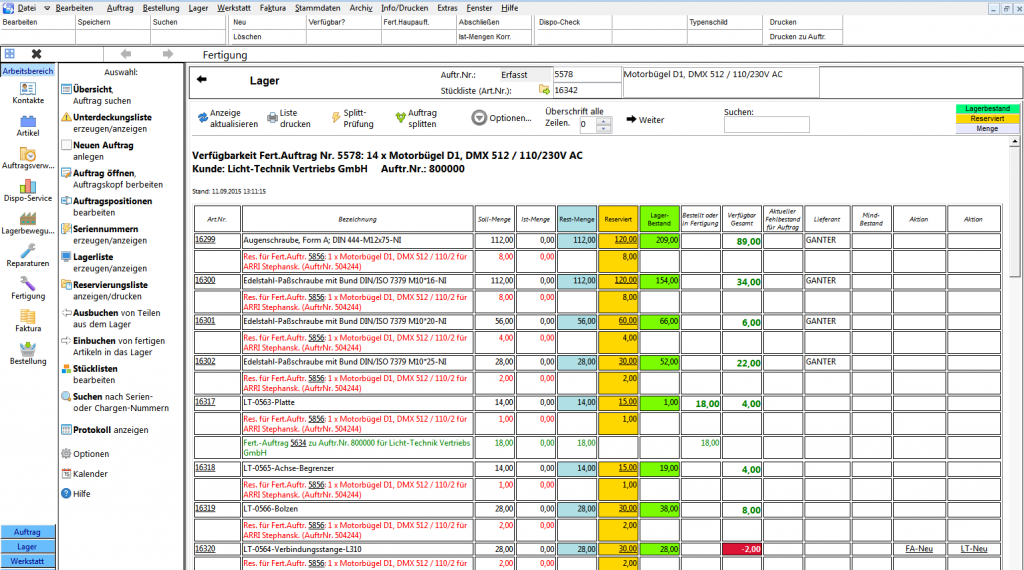The image size is (1024, 570).
Task: Click Auftrag splitten in the toolbar
Action: coord(416,118)
